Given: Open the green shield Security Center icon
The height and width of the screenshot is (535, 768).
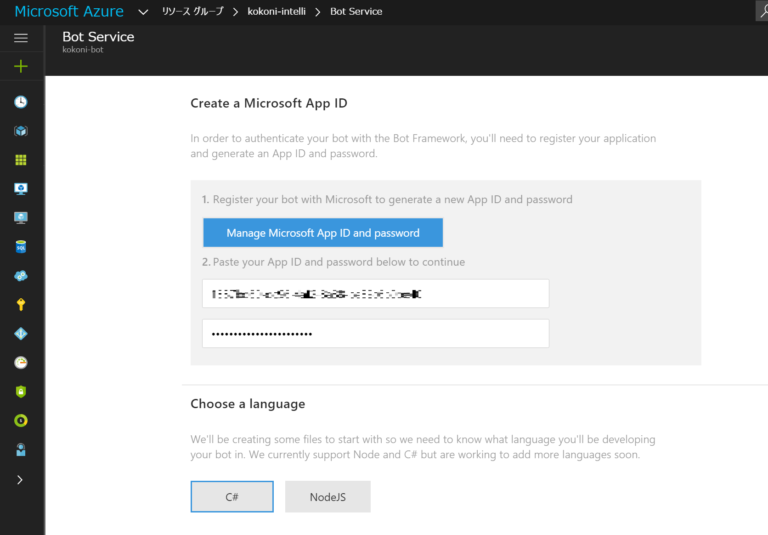Looking at the screenshot, I should coord(21,392).
